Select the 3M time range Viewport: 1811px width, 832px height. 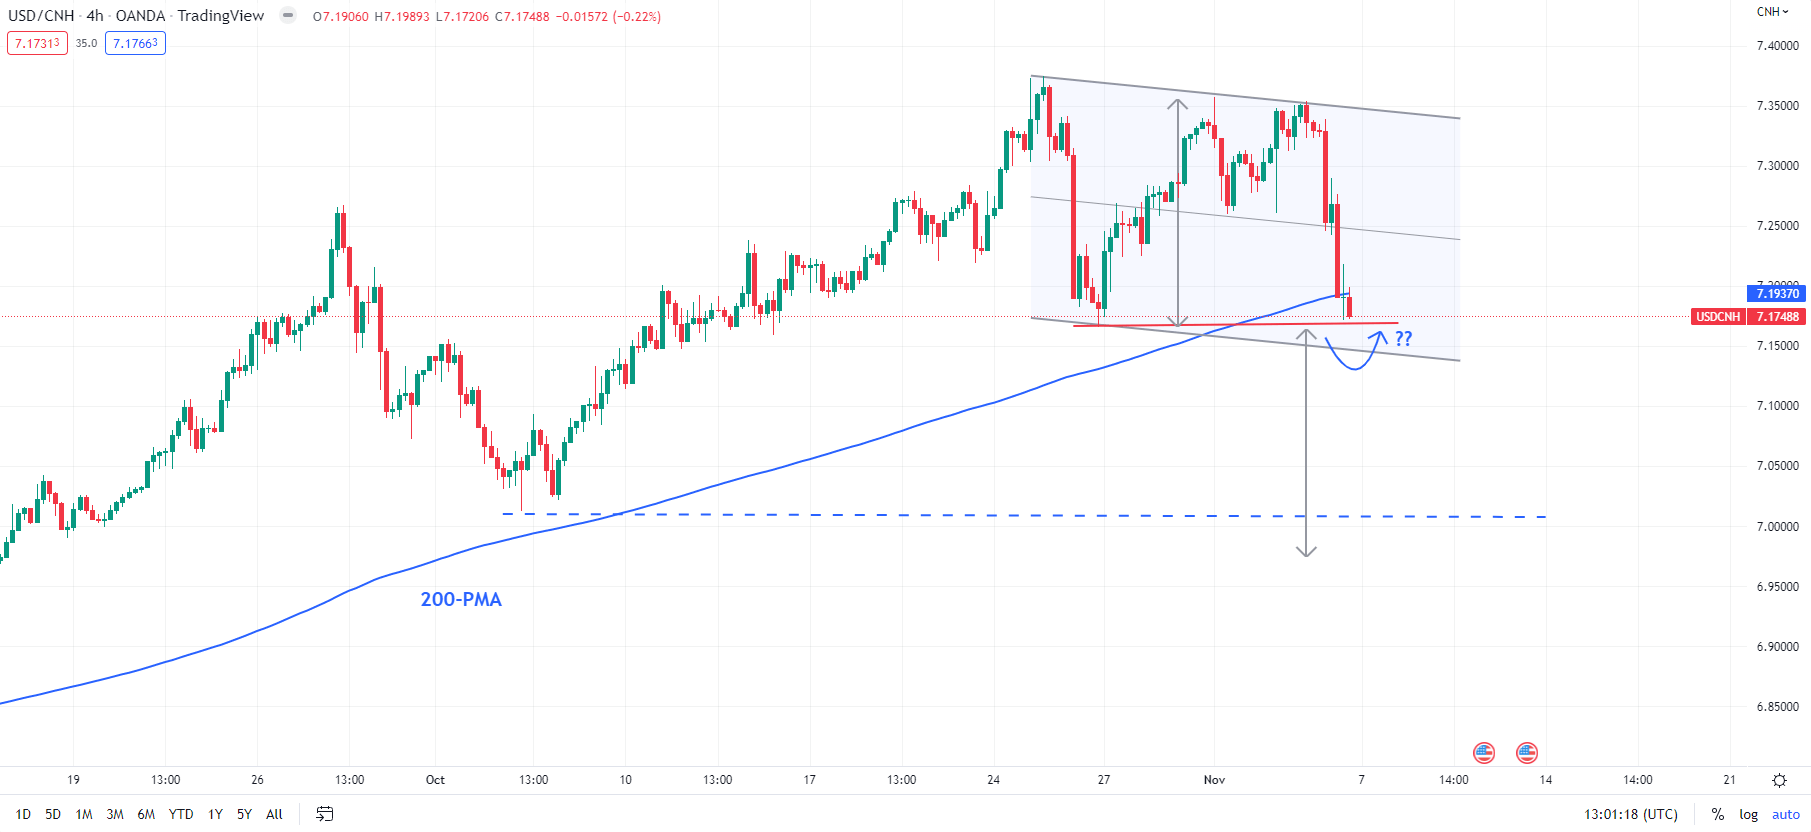pyautogui.click(x=115, y=814)
